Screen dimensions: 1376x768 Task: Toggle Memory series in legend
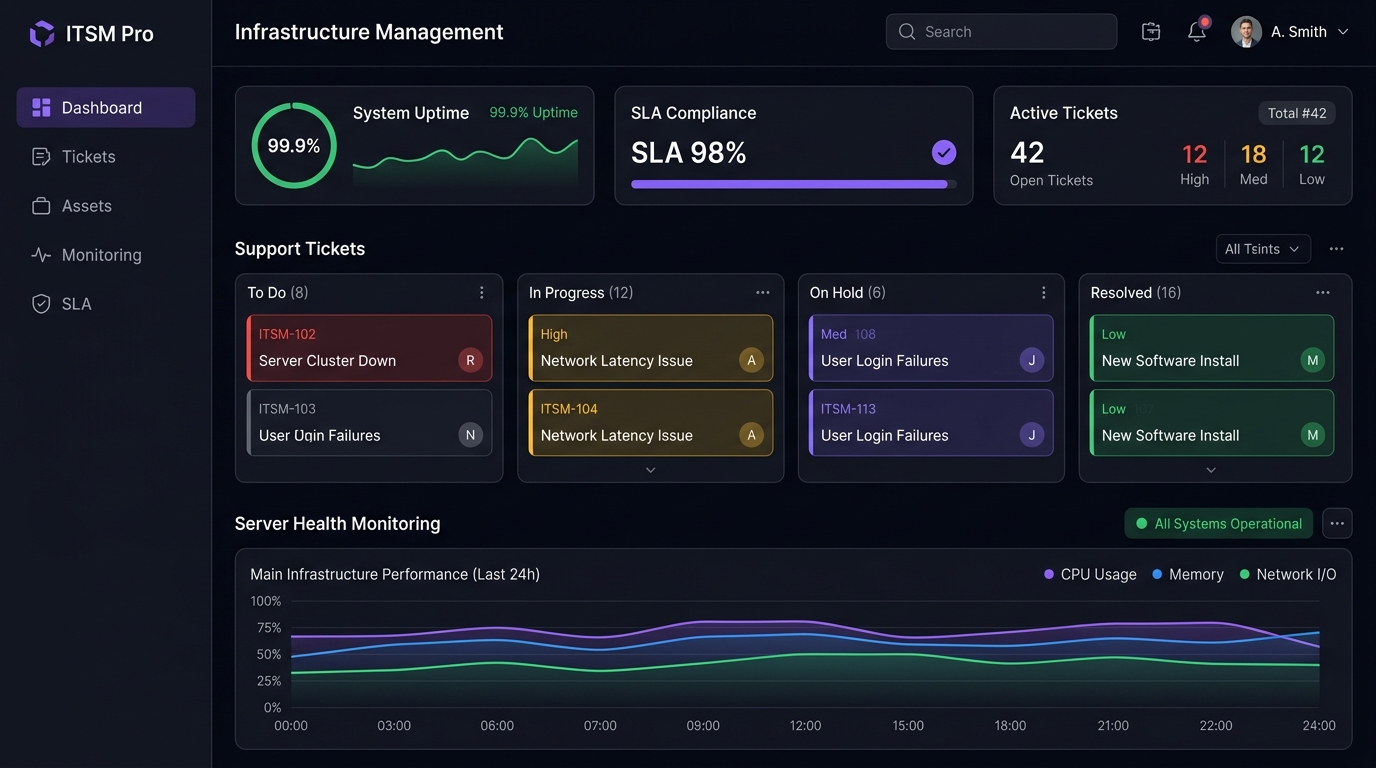(x=1187, y=574)
